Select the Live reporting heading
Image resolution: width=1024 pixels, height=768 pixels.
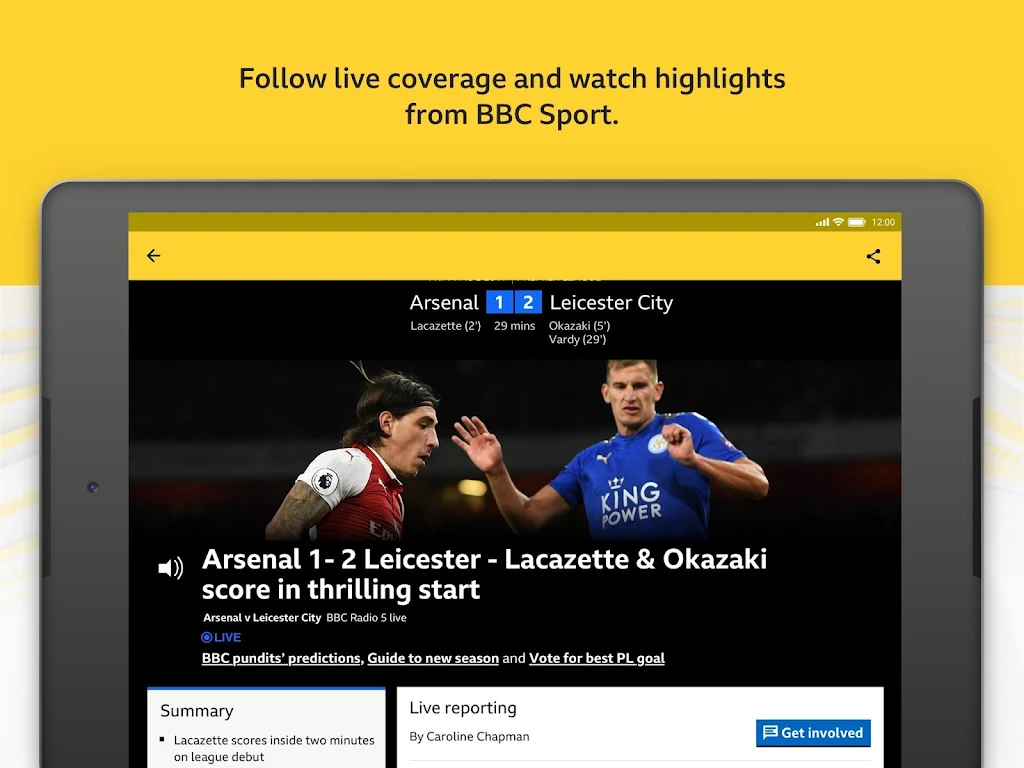462,708
